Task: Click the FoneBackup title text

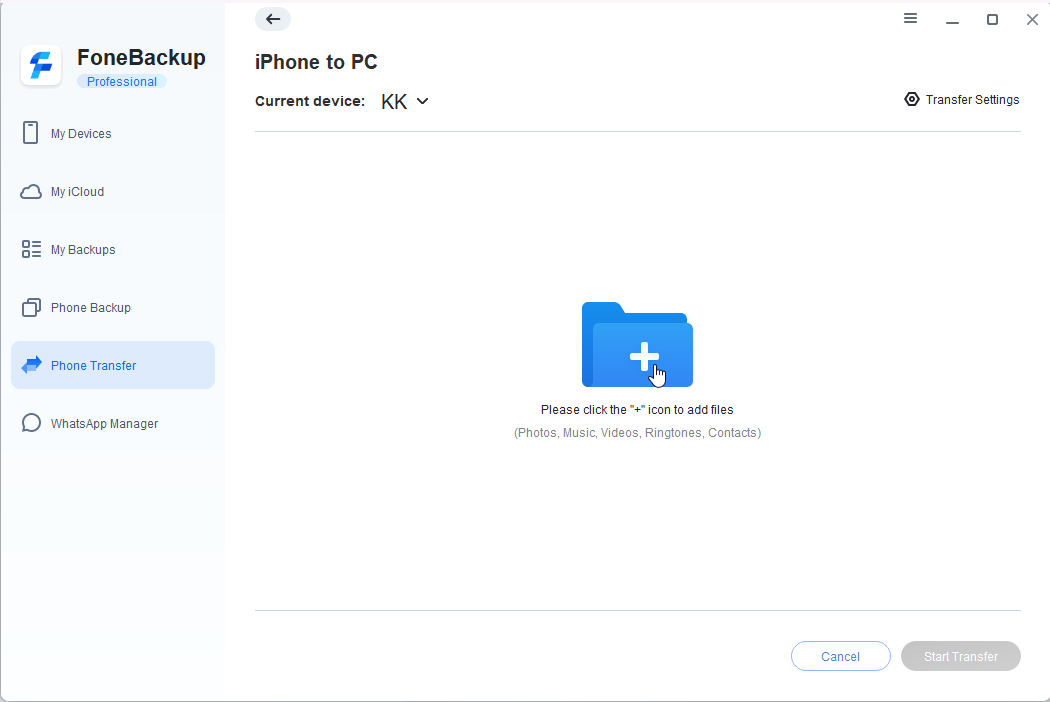Action: click(141, 58)
